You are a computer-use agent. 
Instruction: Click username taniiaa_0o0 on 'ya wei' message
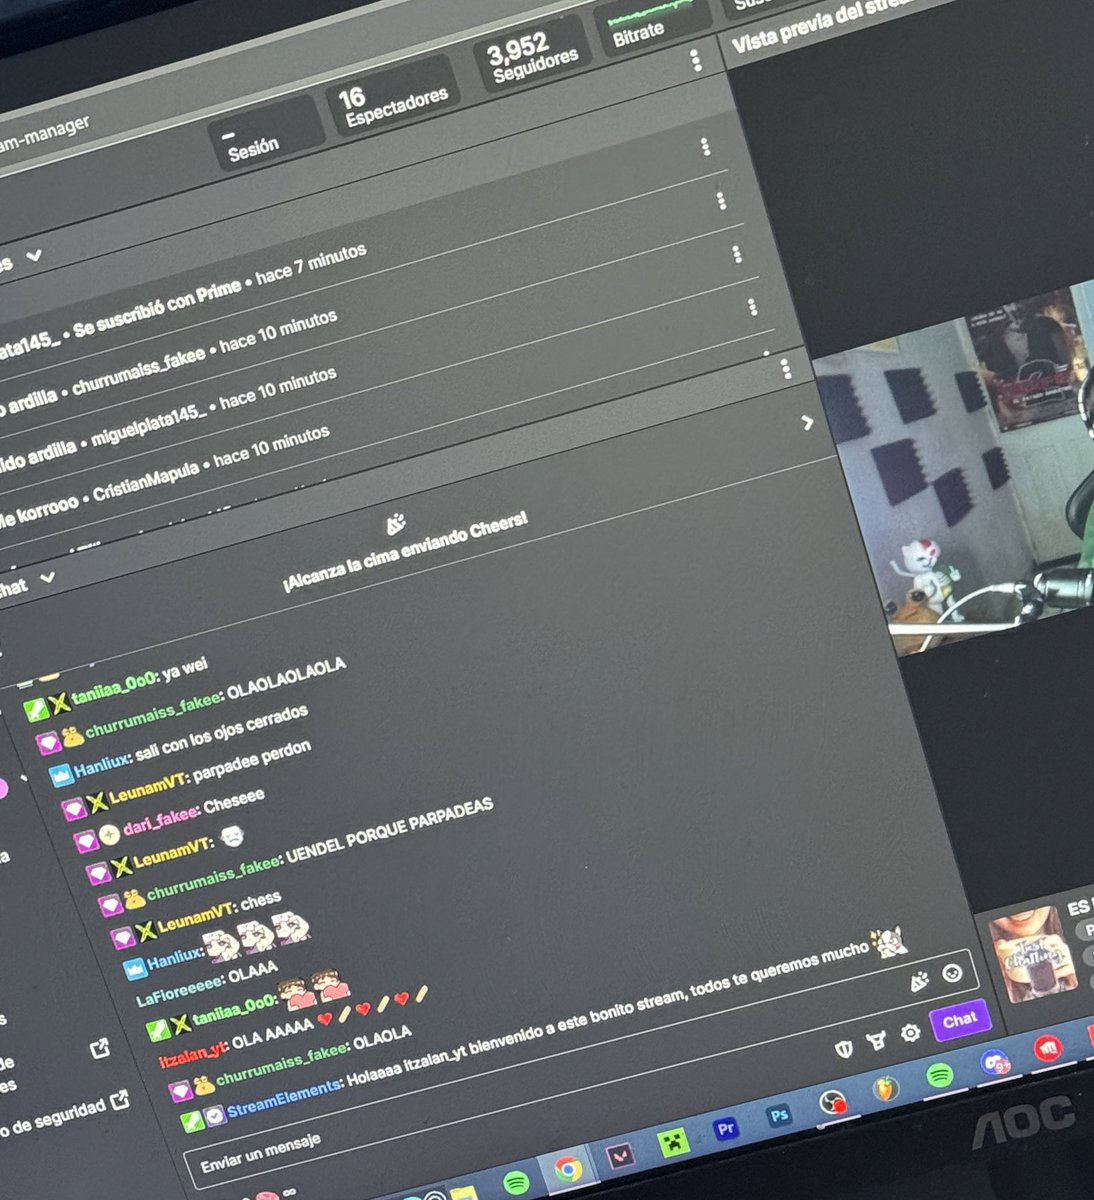click(115, 687)
